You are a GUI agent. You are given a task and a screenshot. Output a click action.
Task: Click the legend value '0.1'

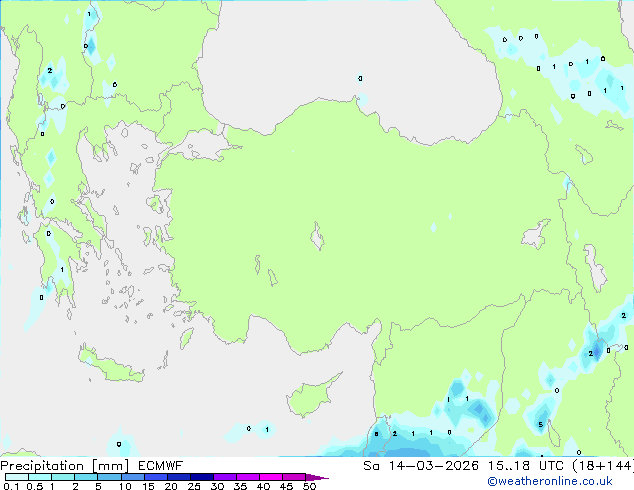click(x=11, y=486)
